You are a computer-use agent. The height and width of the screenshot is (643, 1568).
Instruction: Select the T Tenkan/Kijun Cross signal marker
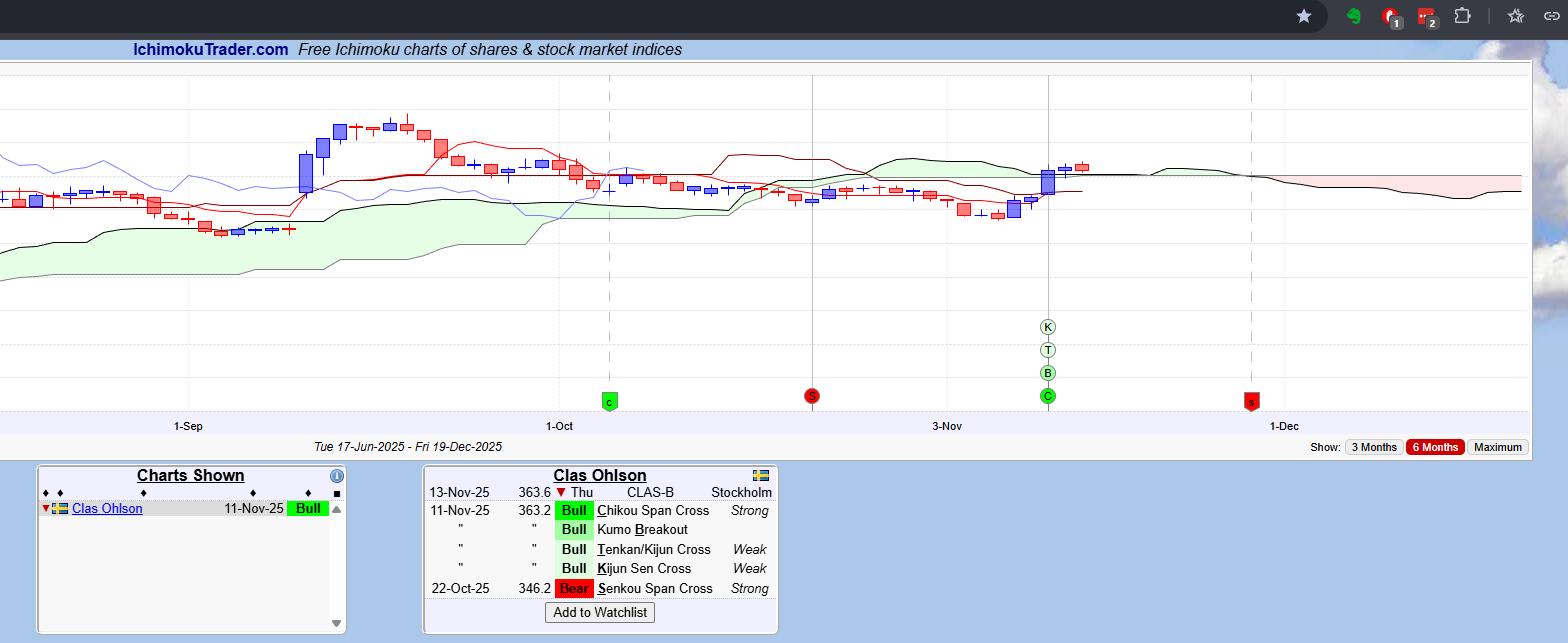coord(1048,350)
